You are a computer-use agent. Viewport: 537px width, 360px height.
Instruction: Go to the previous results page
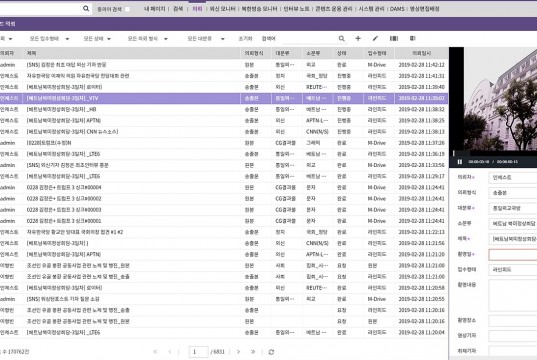(170, 352)
